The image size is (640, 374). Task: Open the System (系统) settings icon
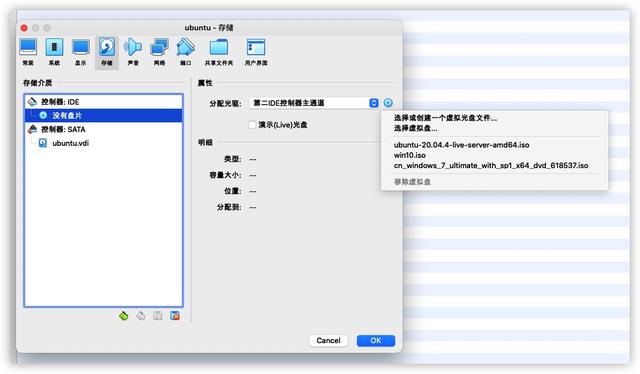pos(54,51)
